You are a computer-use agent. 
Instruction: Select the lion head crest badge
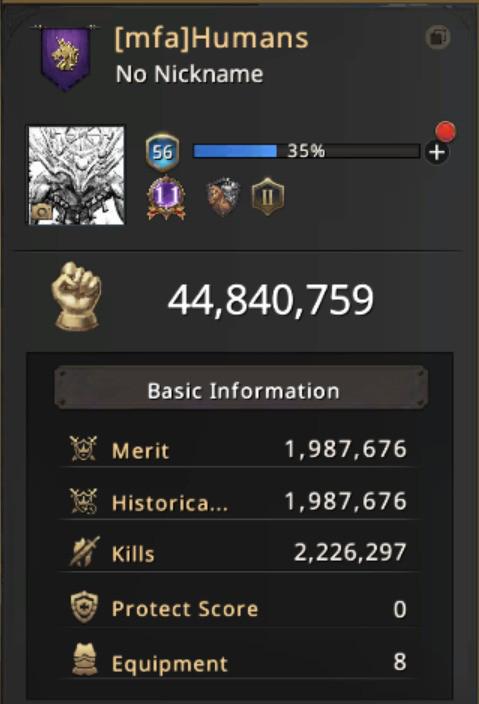point(223,197)
